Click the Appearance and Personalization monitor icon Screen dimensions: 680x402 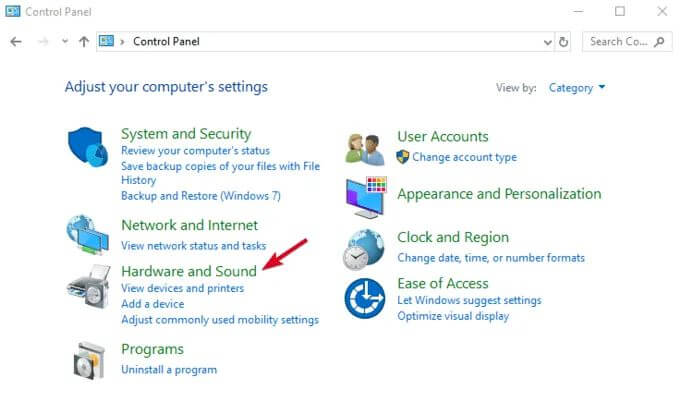click(366, 197)
